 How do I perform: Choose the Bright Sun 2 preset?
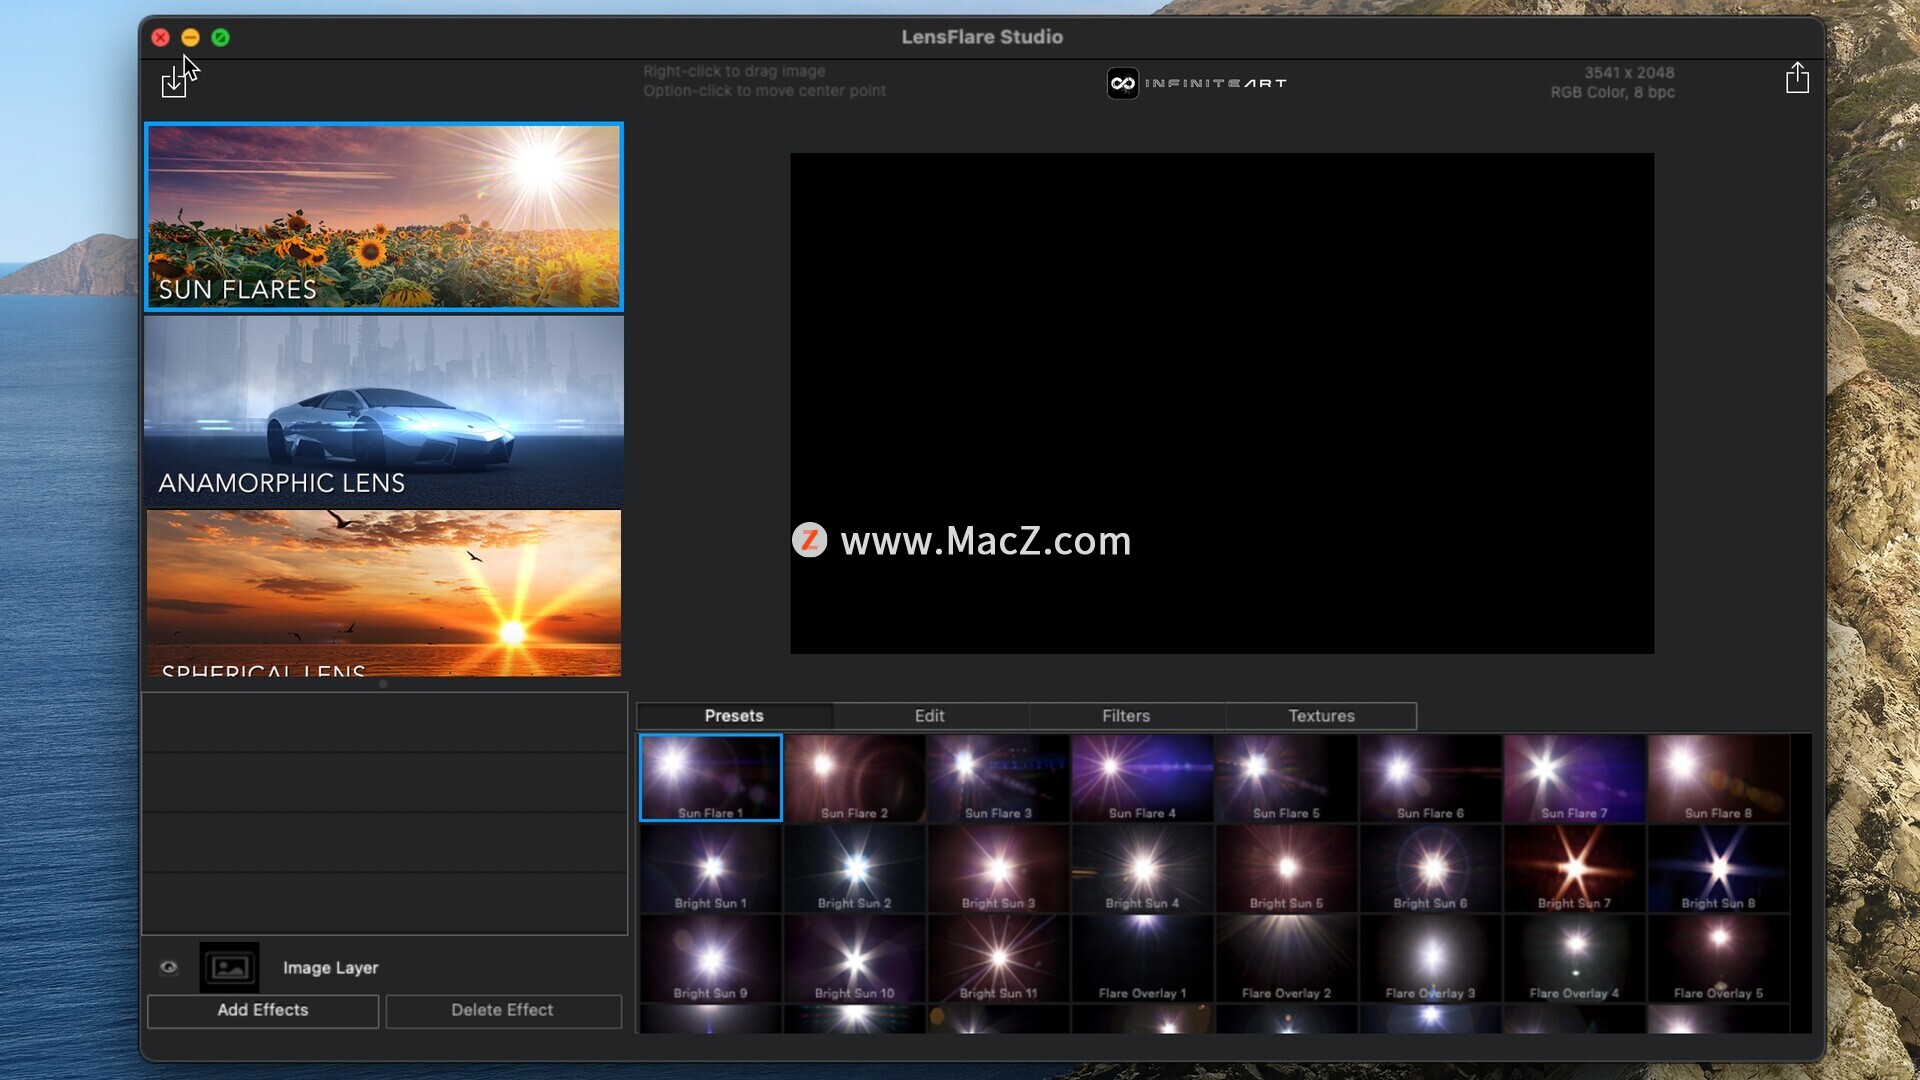pyautogui.click(x=855, y=868)
